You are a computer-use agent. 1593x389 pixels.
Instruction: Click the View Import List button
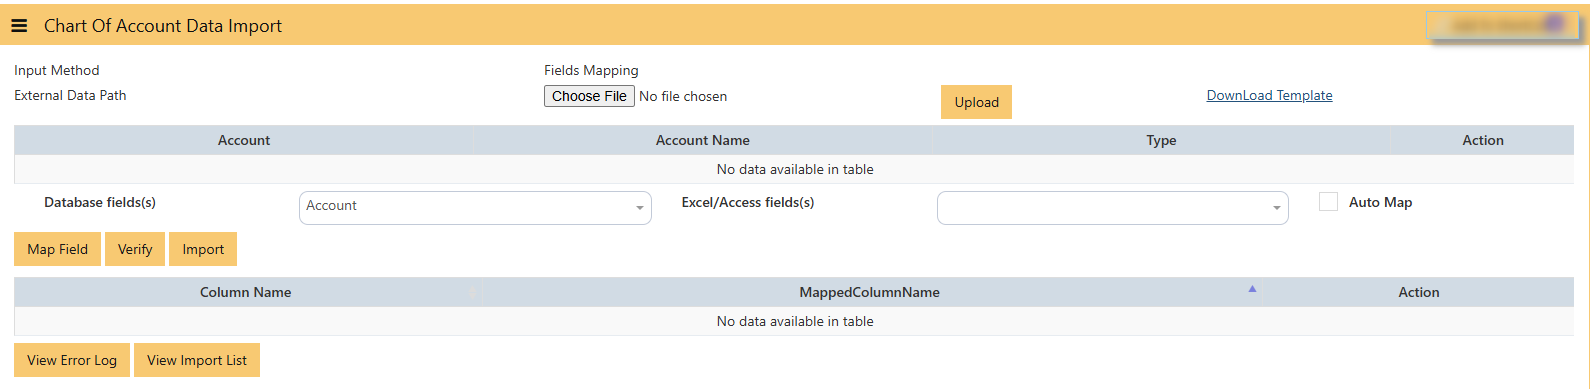coord(197,360)
